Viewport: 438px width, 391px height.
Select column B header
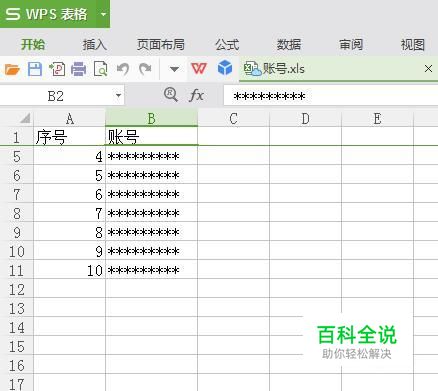tap(152, 118)
